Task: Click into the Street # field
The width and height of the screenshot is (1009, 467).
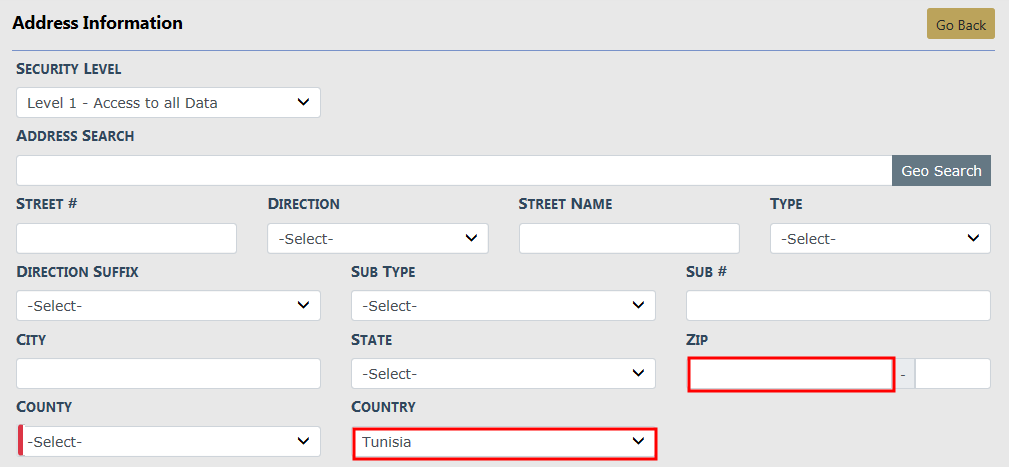Action: point(127,238)
